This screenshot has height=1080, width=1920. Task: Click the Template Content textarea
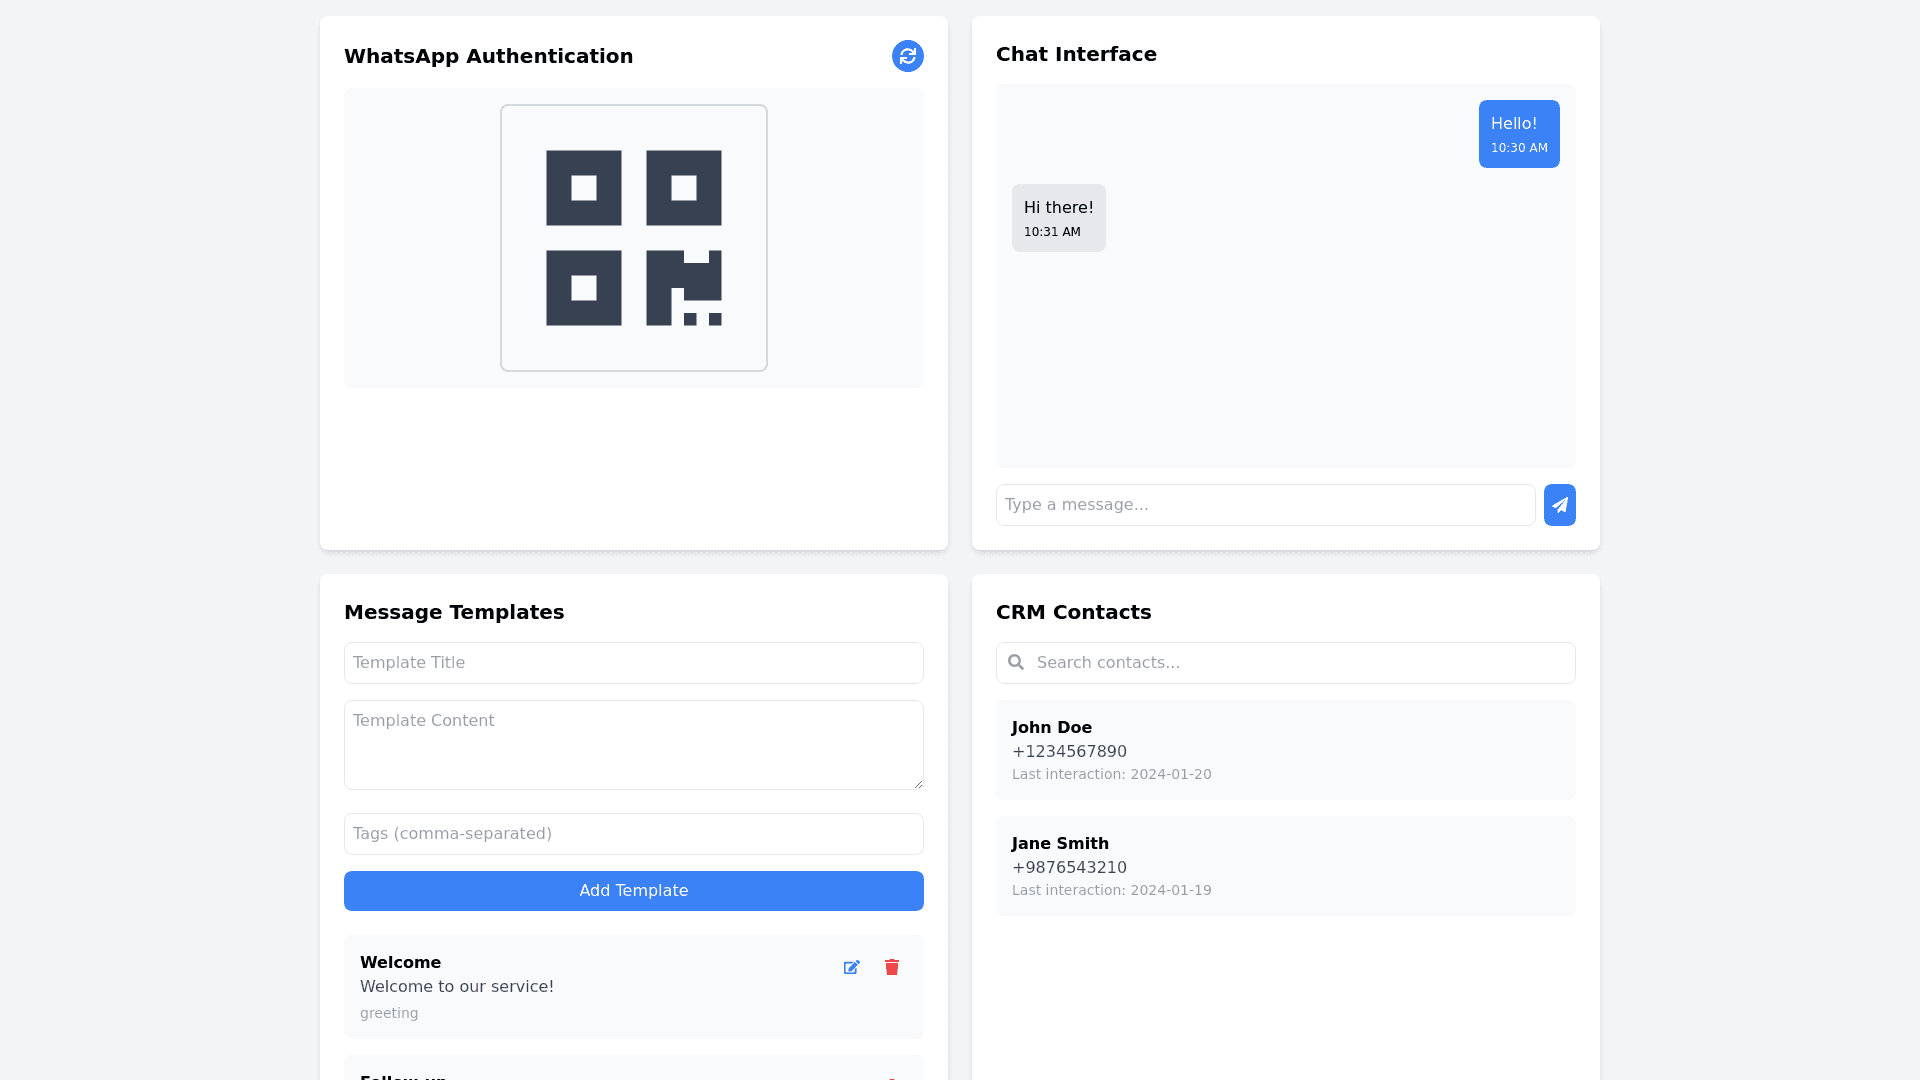tap(633, 745)
